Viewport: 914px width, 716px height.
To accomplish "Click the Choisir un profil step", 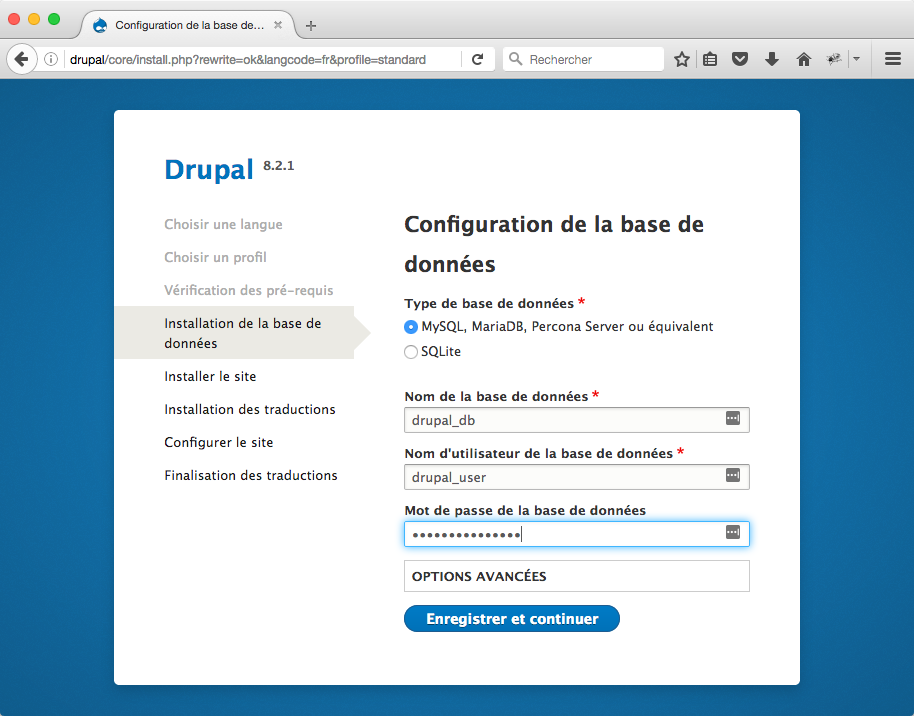I will 215,257.
